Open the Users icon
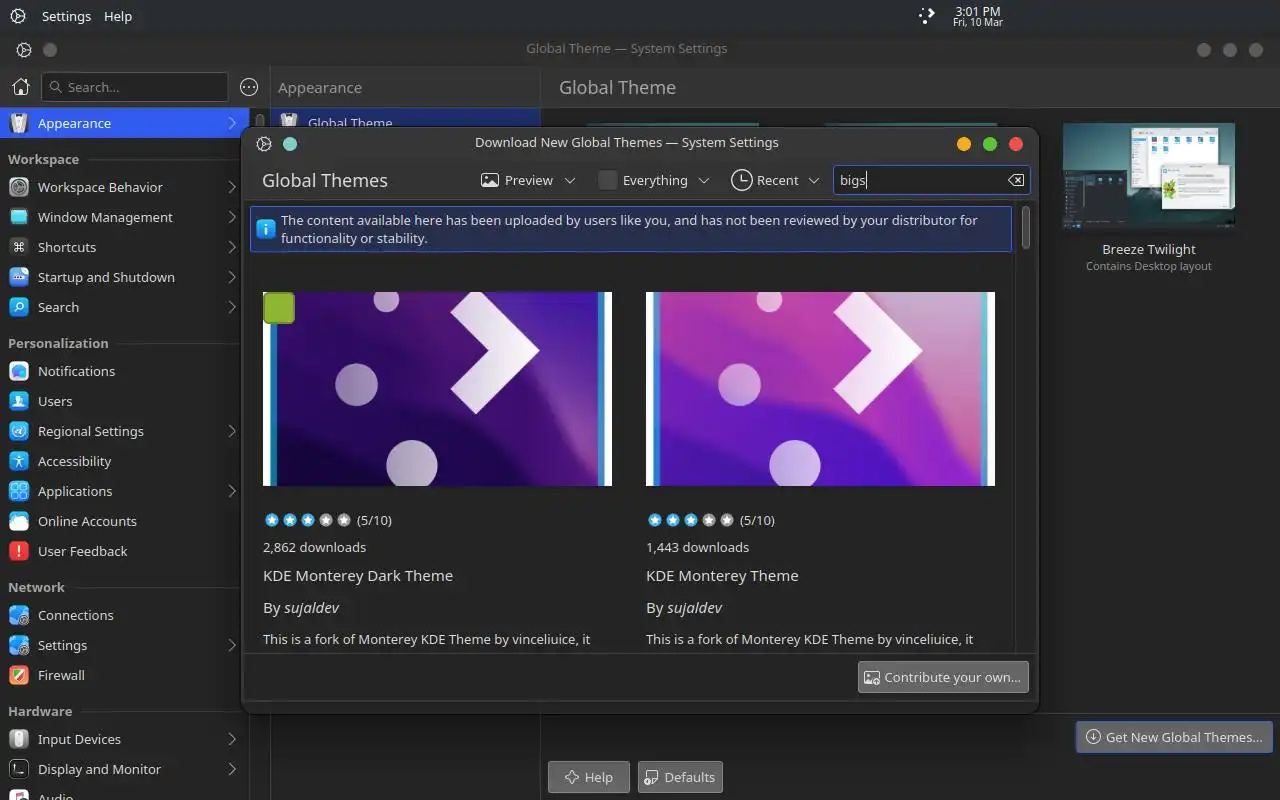This screenshot has width=1280, height=800. tap(19, 401)
